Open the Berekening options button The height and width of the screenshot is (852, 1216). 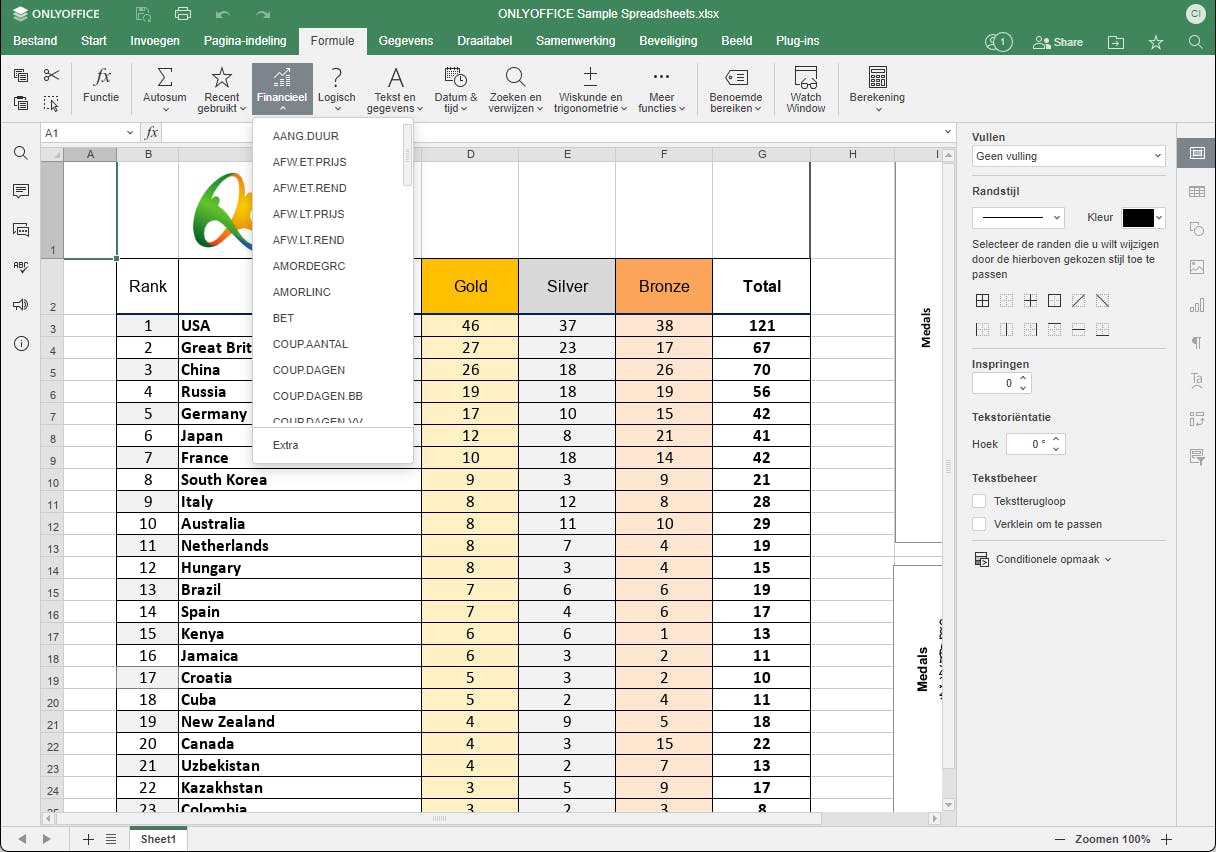(877, 89)
